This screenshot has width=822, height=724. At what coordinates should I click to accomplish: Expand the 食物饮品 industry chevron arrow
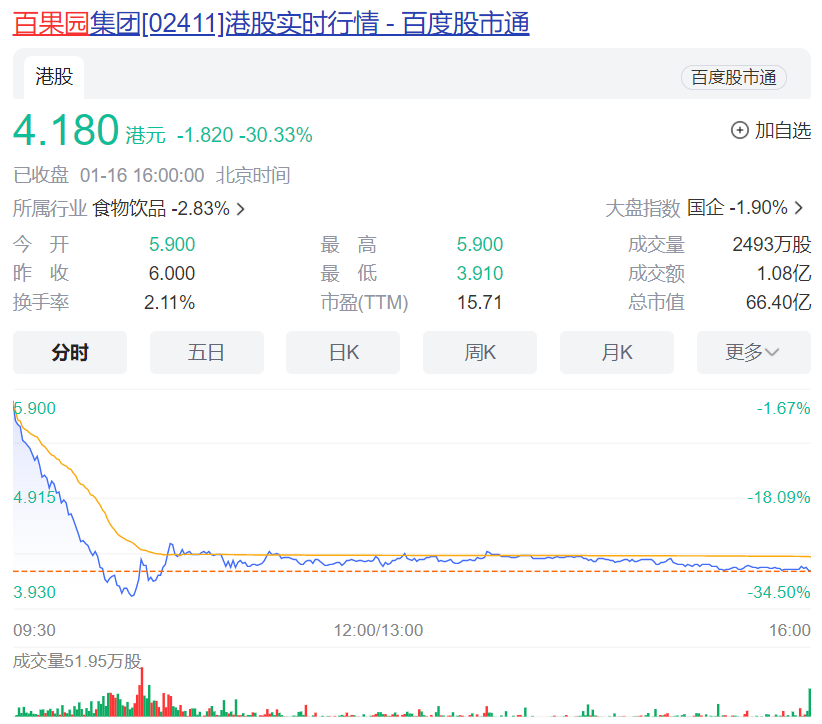pyautogui.click(x=241, y=209)
